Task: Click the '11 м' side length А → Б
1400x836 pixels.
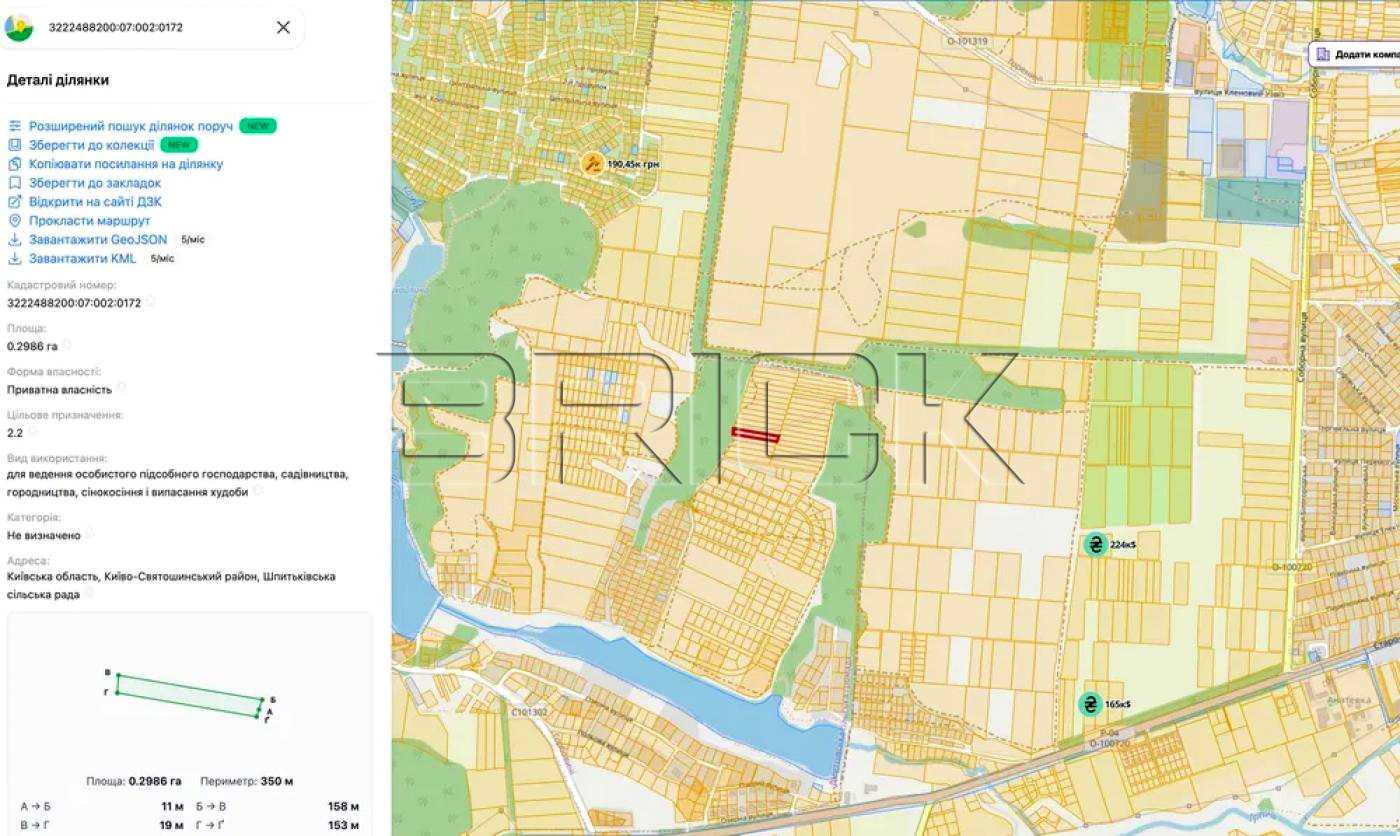Action: [172, 806]
